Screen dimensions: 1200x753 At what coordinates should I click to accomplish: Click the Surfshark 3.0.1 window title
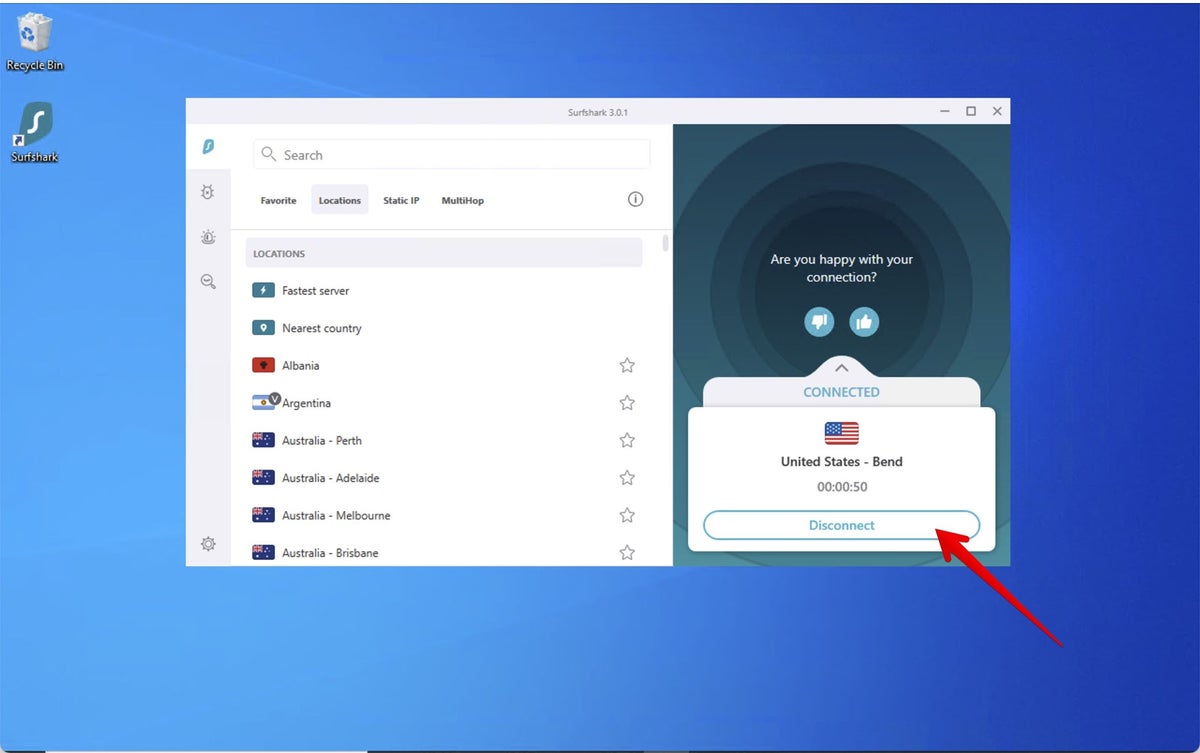(x=598, y=112)
